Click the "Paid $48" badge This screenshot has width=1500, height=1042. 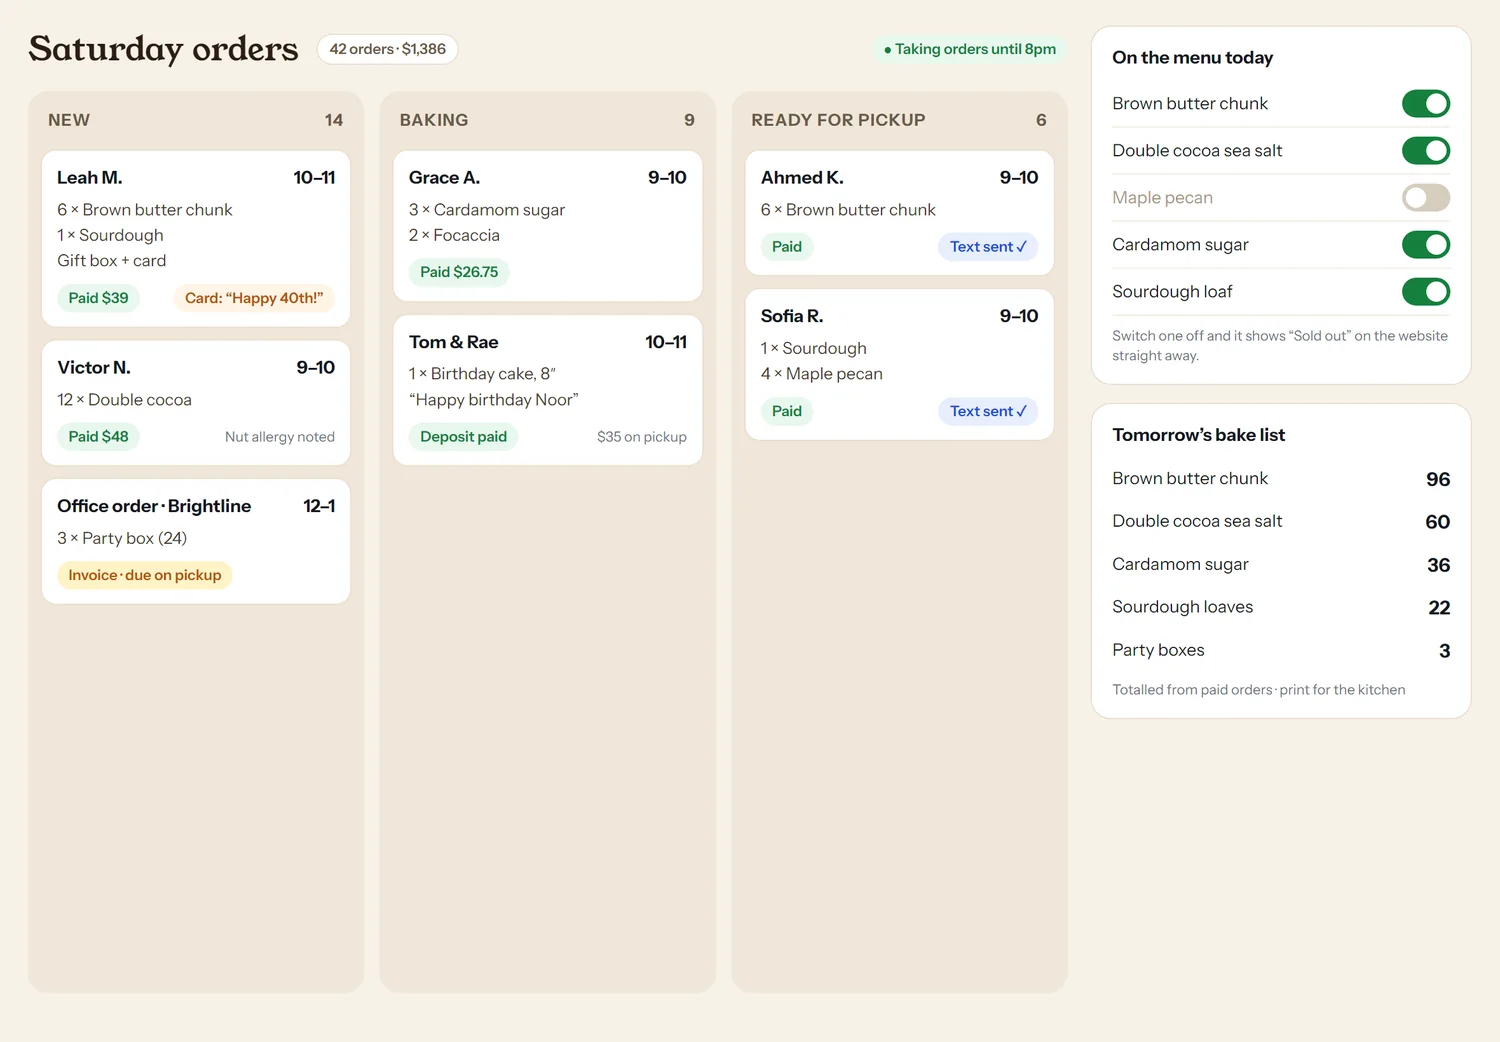tap(98, 437)
